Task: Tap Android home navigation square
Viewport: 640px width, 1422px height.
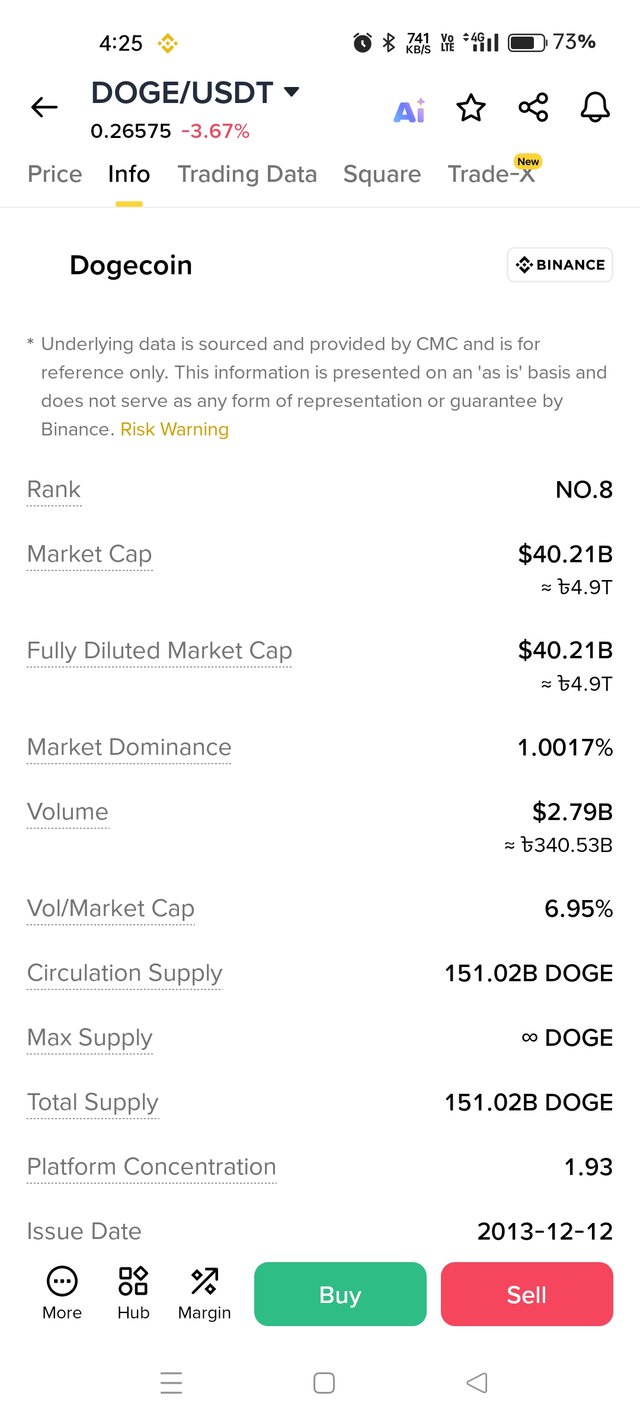Action: (324, 1383)
